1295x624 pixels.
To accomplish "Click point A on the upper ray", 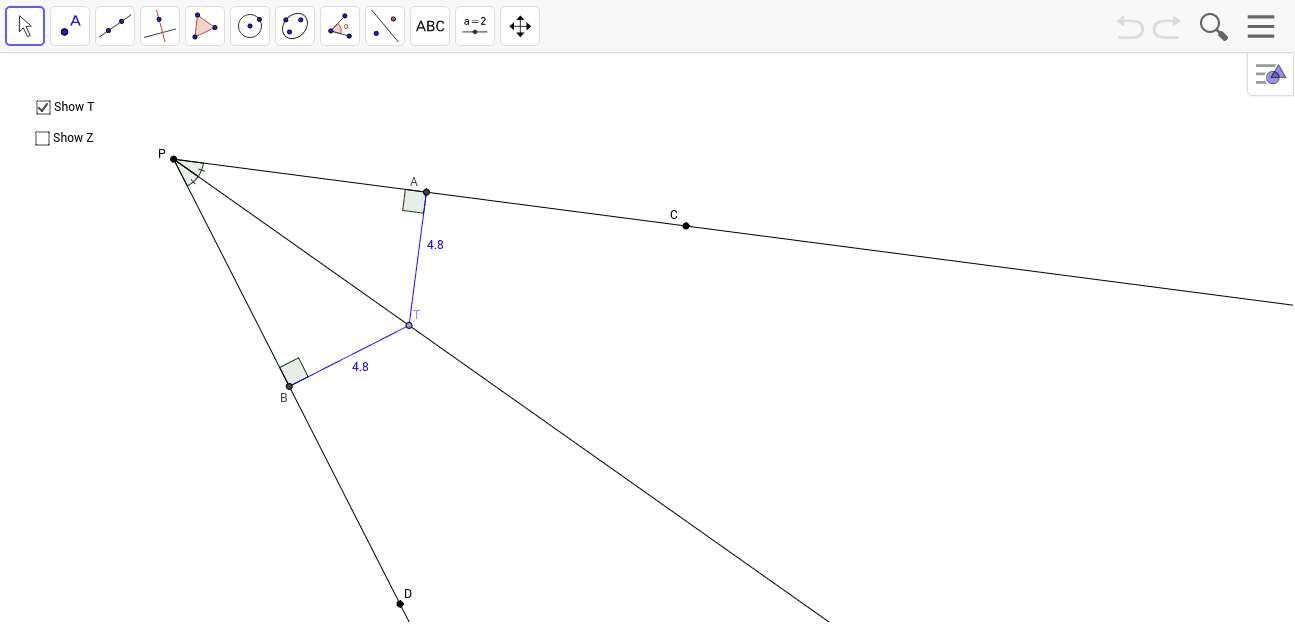I will point(426,192).
